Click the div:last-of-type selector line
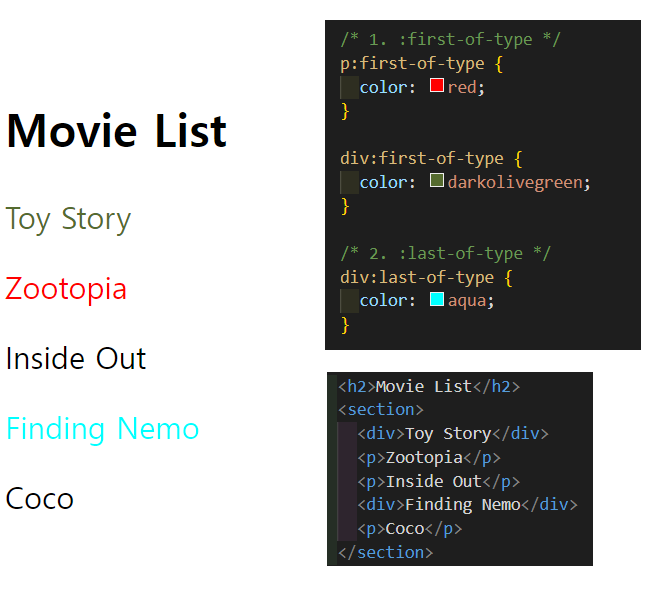Image resolution: width=660 pixels, height=606 pixels. click(426, 277)
